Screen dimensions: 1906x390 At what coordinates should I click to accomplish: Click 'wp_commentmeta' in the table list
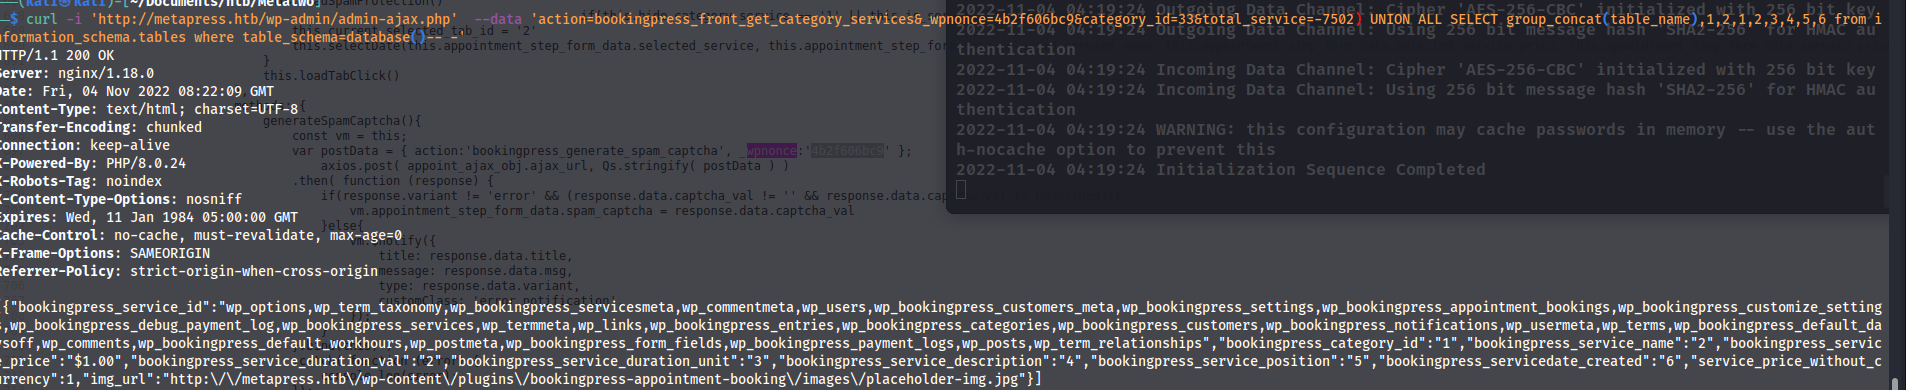click(738, 307)
